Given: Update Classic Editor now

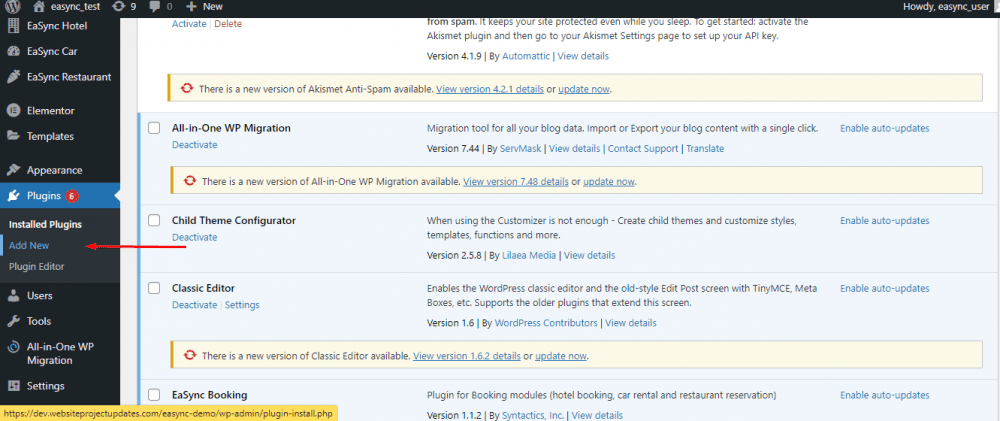Looking at the screenshot, I should 561,356.
